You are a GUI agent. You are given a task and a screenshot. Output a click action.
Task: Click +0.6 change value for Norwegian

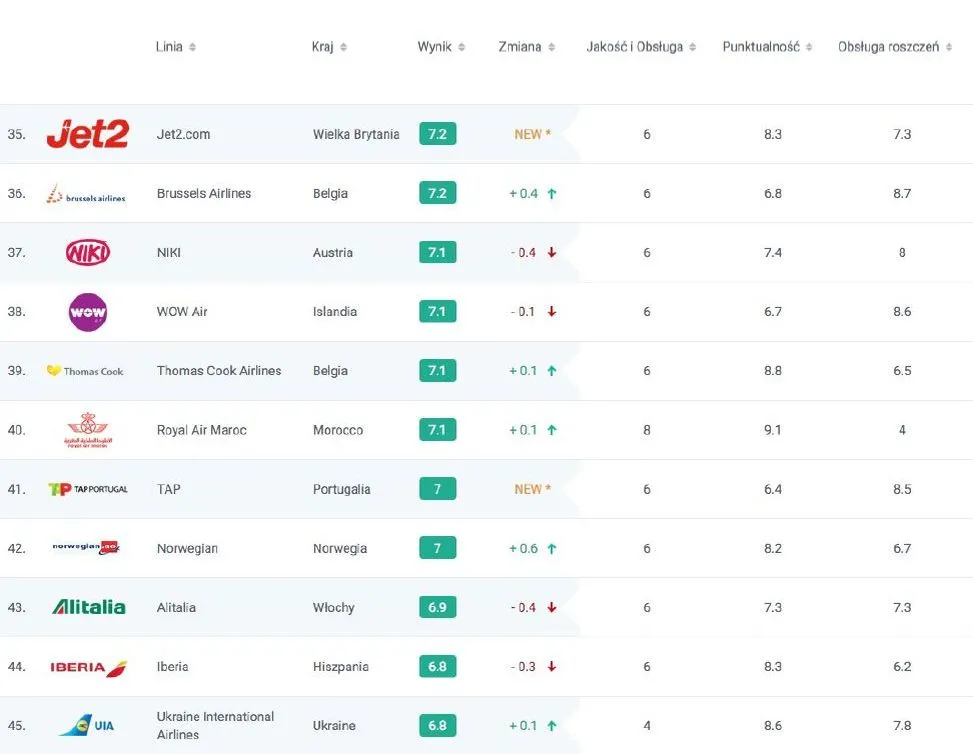point(523,548)
